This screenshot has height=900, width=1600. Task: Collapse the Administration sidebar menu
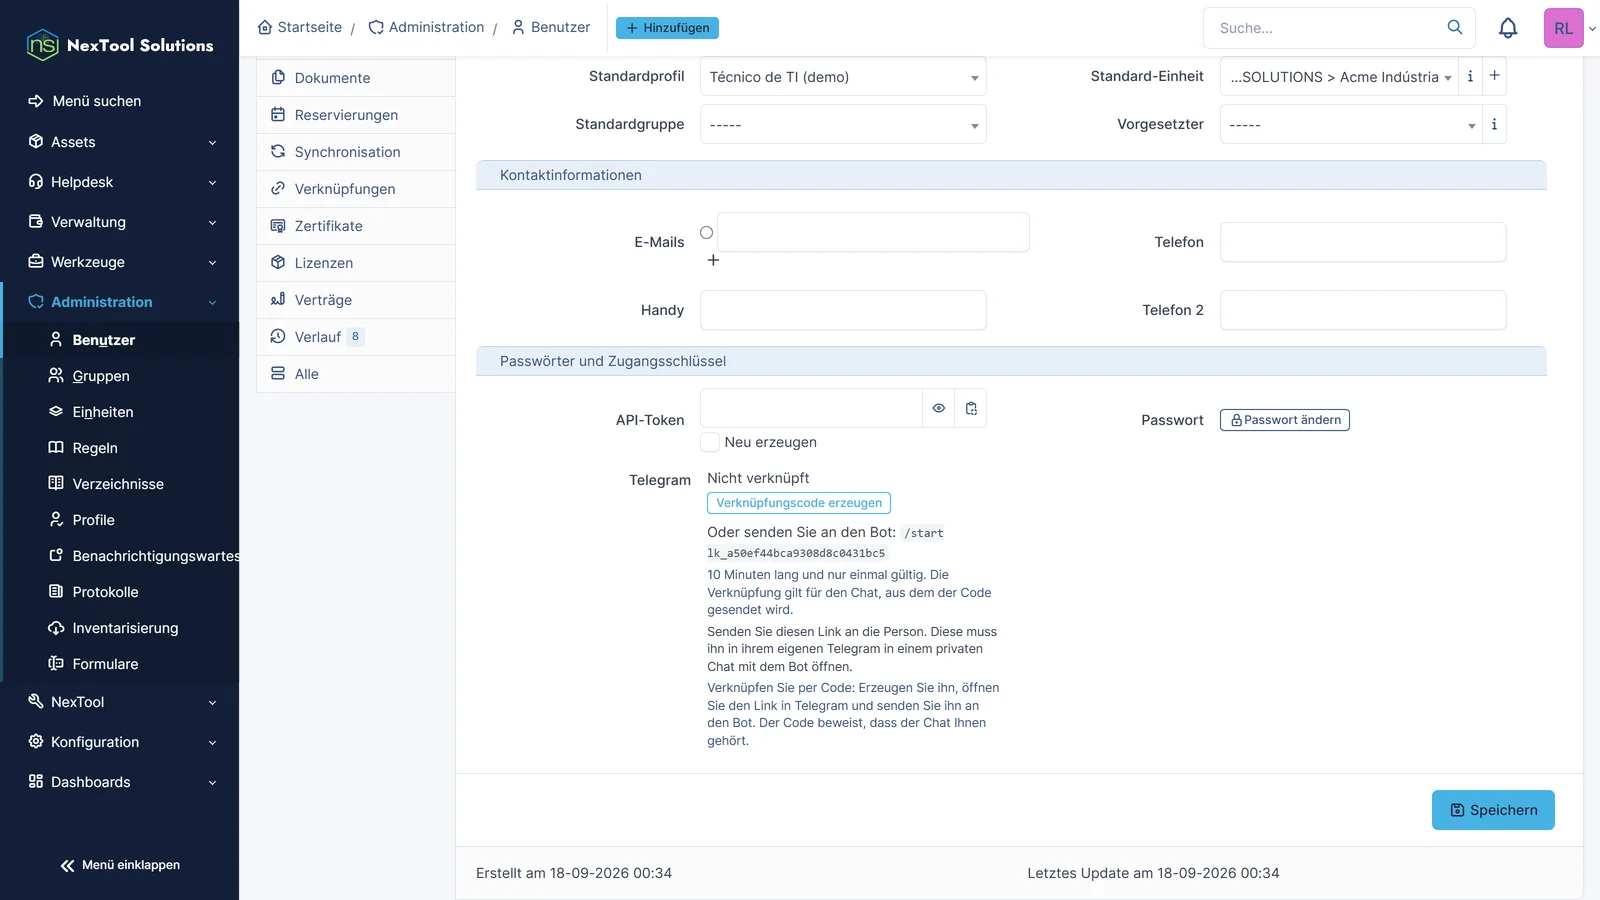[x=122, y=302]
